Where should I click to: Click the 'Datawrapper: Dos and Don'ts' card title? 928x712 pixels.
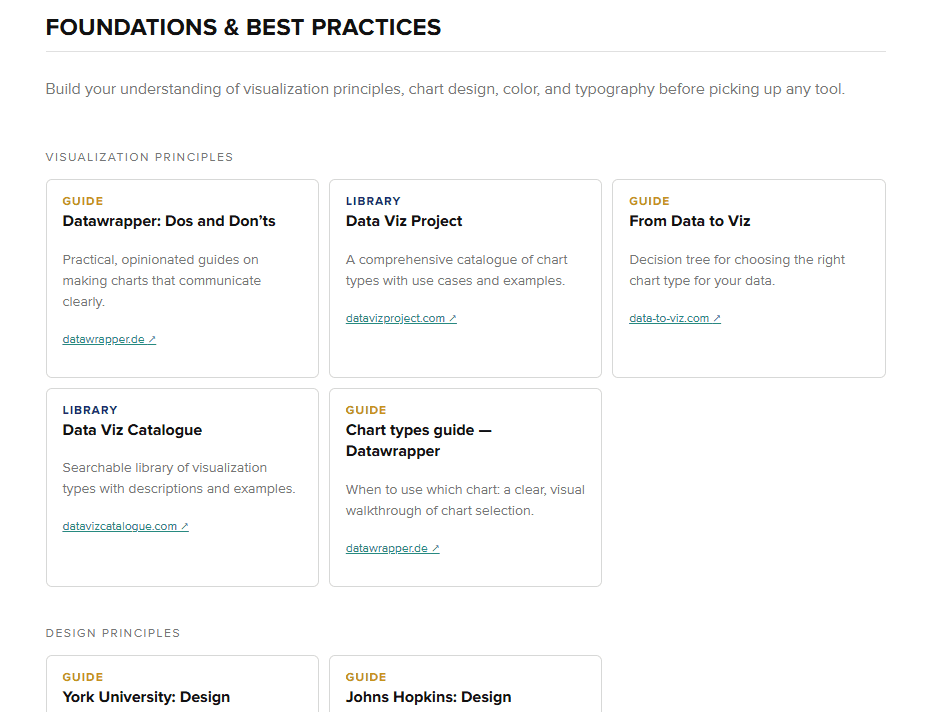point(169,221)
